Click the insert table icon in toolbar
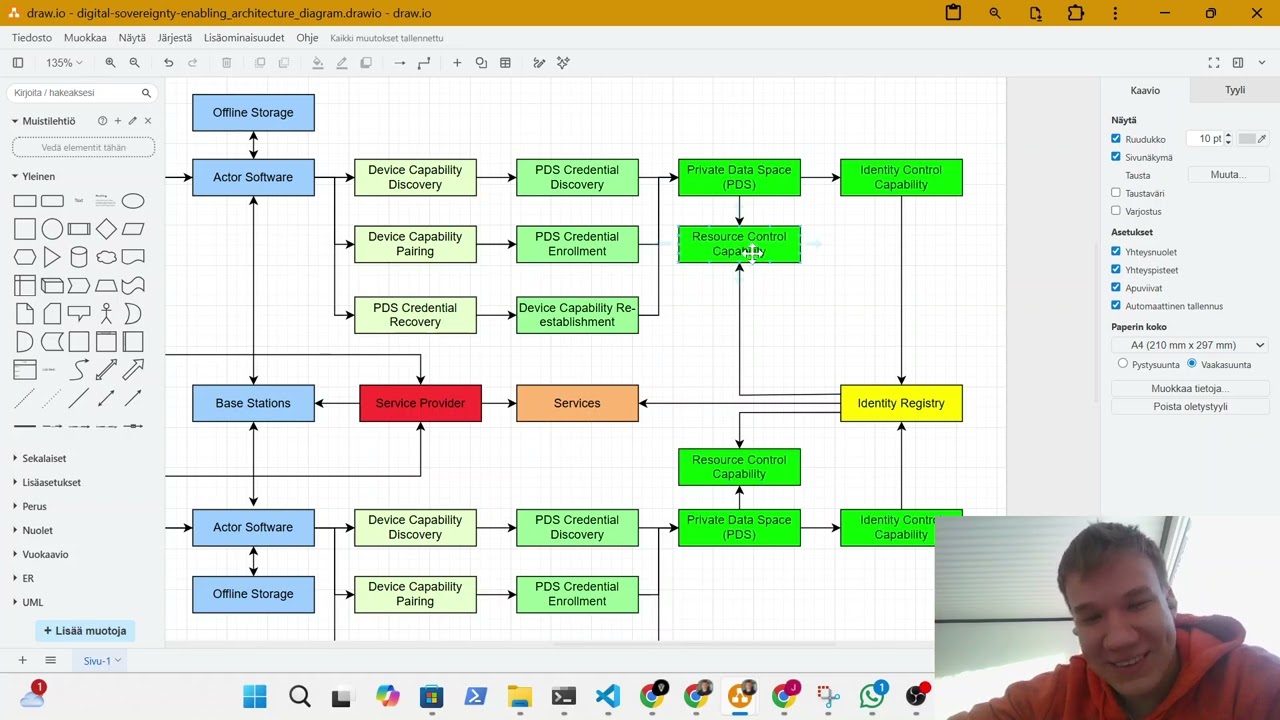 pos(505,63)
